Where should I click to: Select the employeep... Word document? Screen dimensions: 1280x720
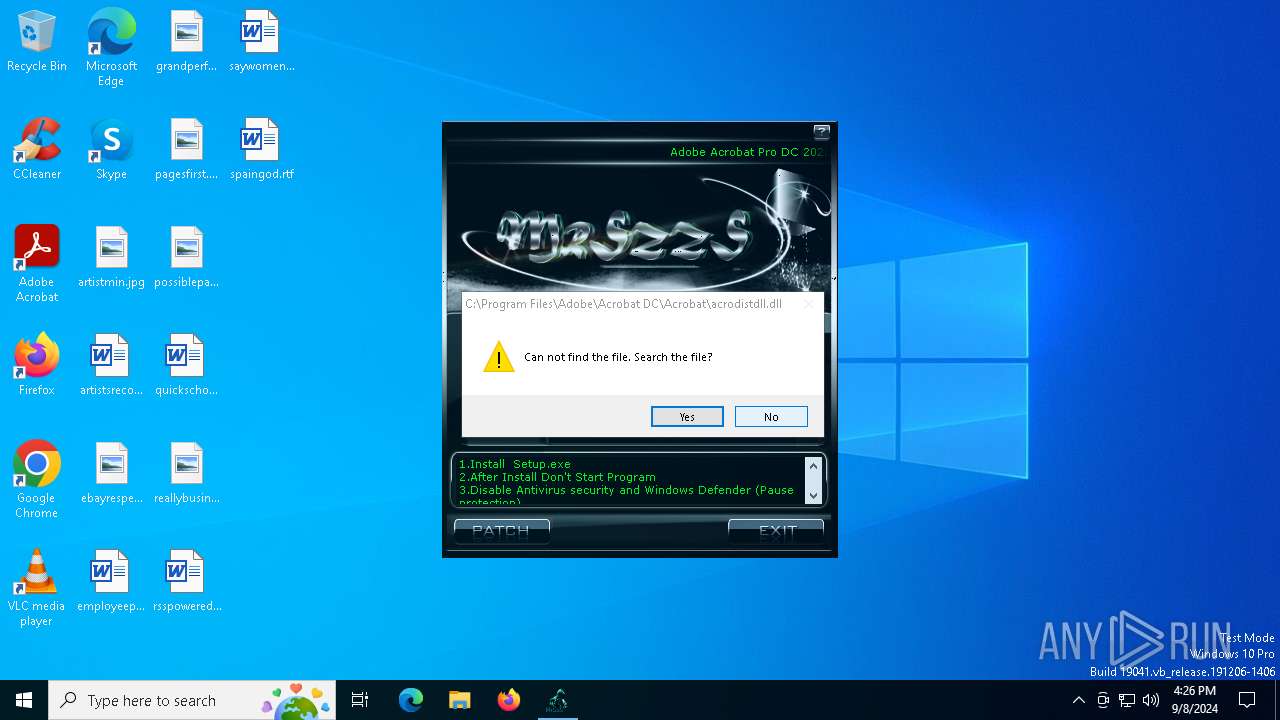tap(111, 582)
